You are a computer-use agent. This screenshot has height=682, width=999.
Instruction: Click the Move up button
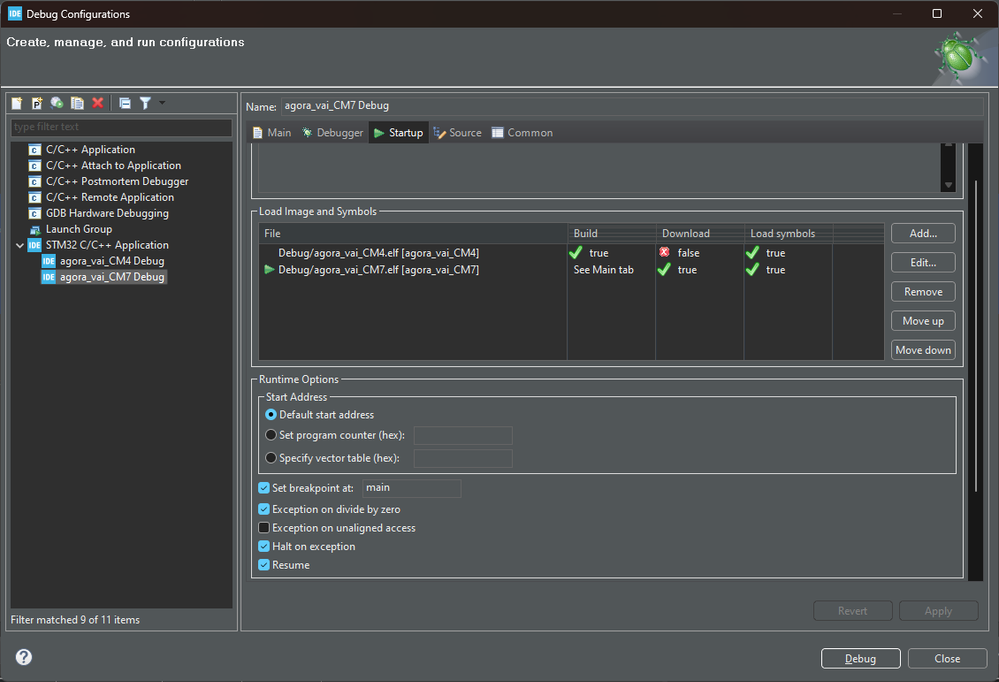click(922, 320)
